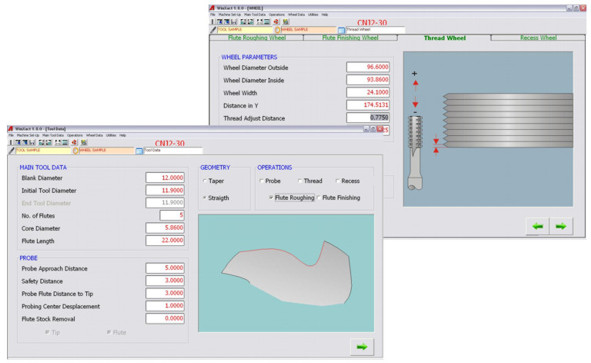Image resolution: width=591 pixels, height=363 pixels.
Task: Open Wheel Data menu in the Wheel window
Action: coord(296,15)
